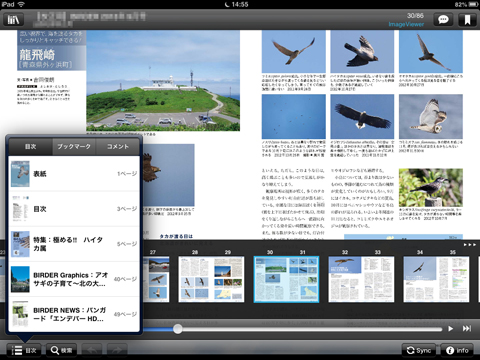Open the 表紙 entry, 1ページ
Screen dimensions: 480x360
coord(74,174)
